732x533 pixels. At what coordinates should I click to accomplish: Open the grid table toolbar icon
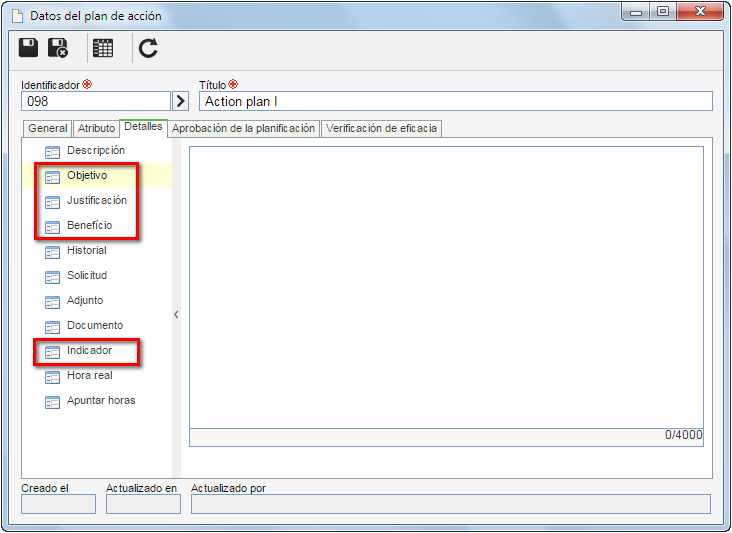coord(103,48)
